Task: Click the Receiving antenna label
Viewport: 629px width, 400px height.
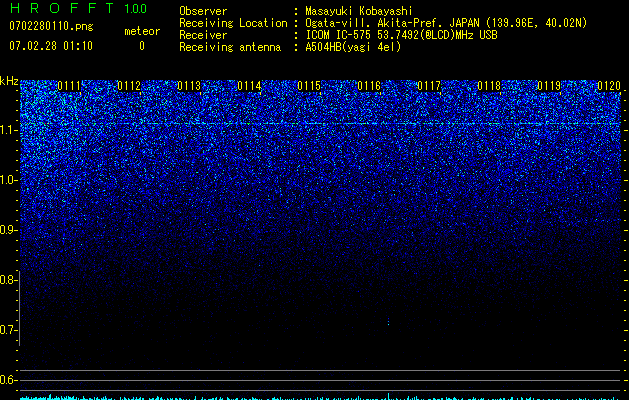Action: click(230, 47)
